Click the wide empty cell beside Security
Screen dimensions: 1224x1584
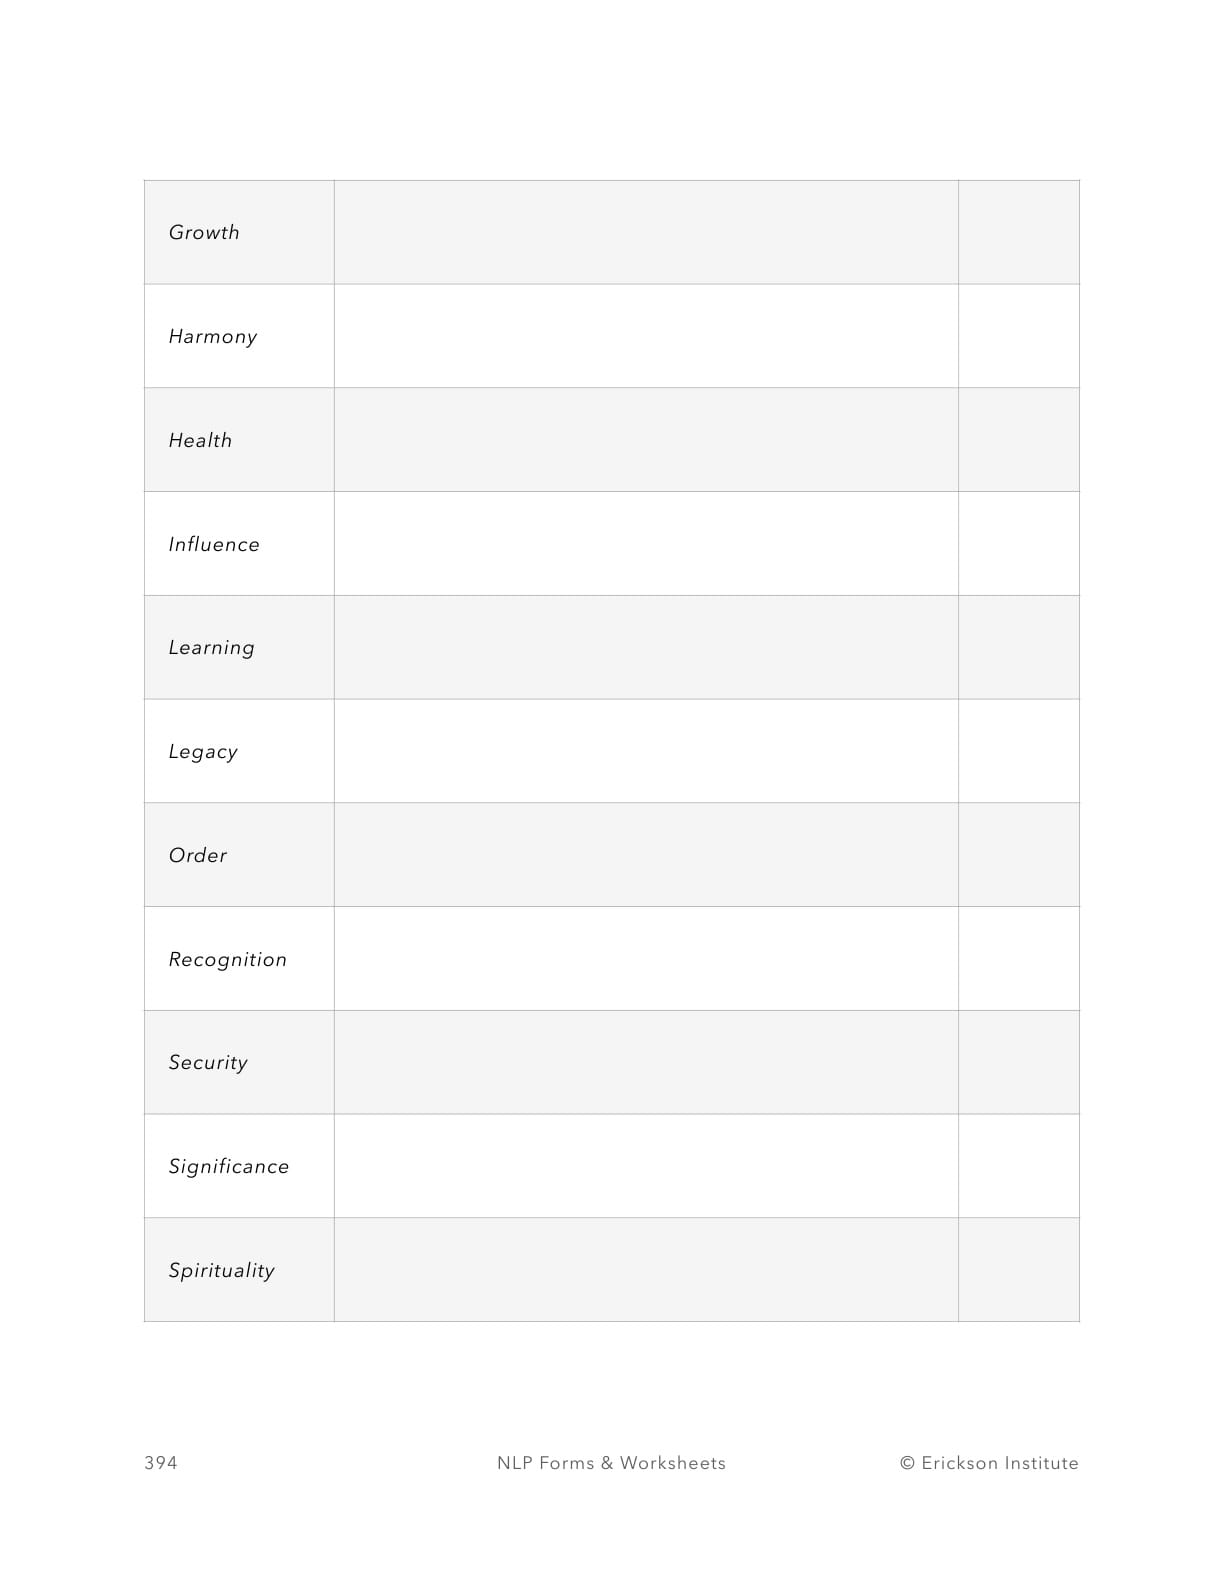(x=646, y=1062)
